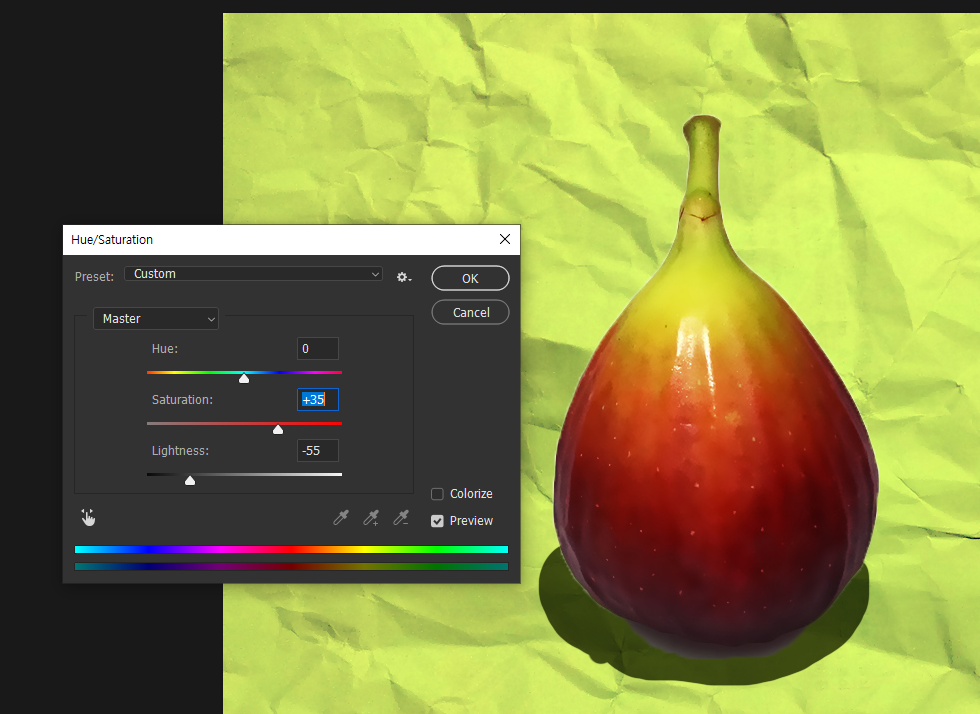Click the lower darkened color bar
This screenshot has height=714, width=980.
pyautogui.click(x=291, y=566)
